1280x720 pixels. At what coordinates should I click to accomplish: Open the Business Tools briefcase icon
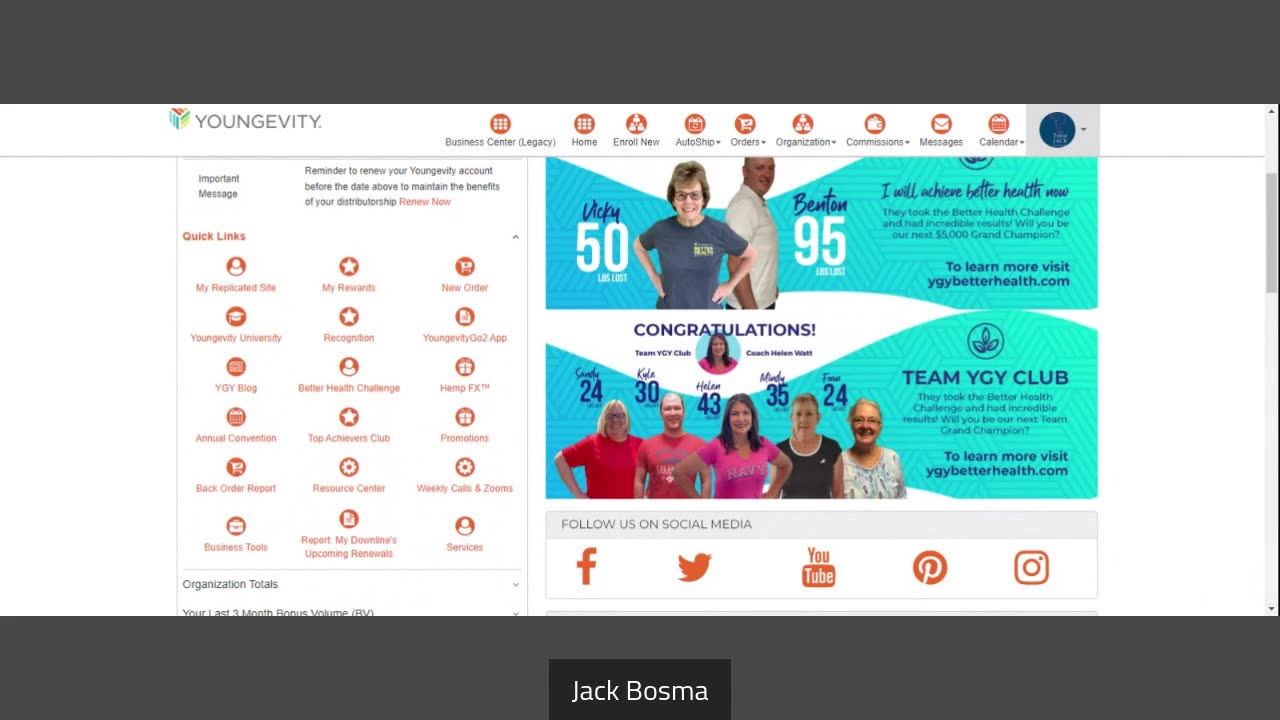pos(236,526)
